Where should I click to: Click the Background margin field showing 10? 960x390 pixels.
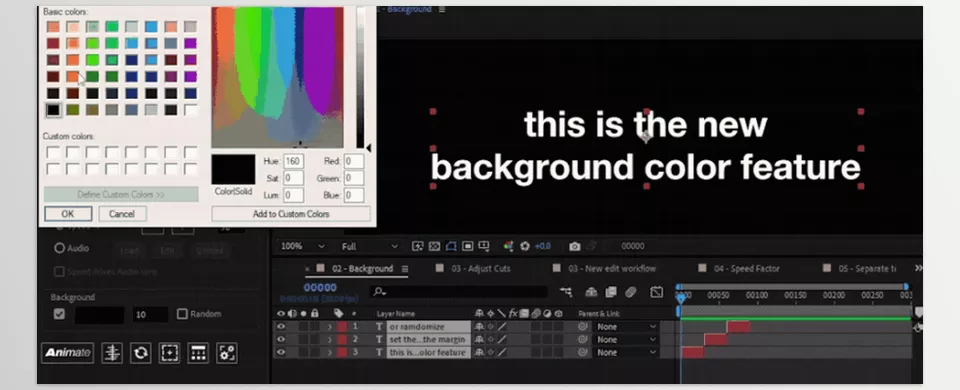(x=151, y=315)
